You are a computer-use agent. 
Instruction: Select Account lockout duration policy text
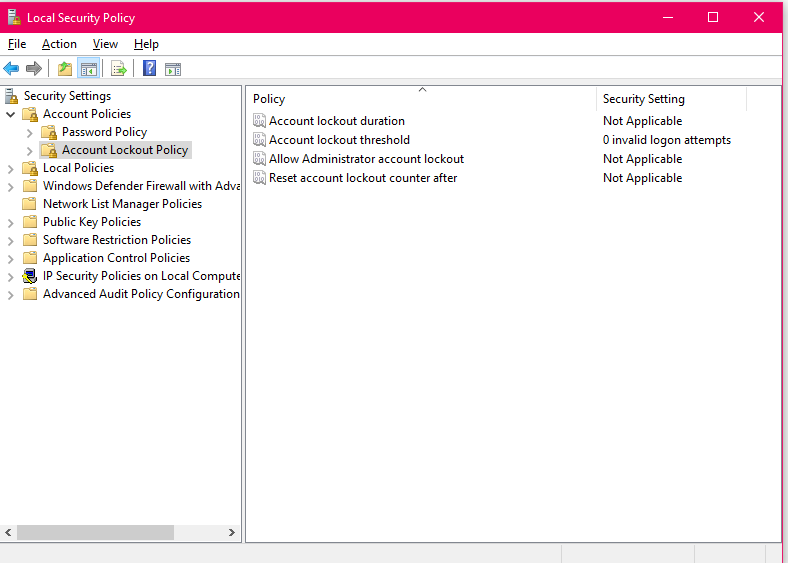point(337,121)
